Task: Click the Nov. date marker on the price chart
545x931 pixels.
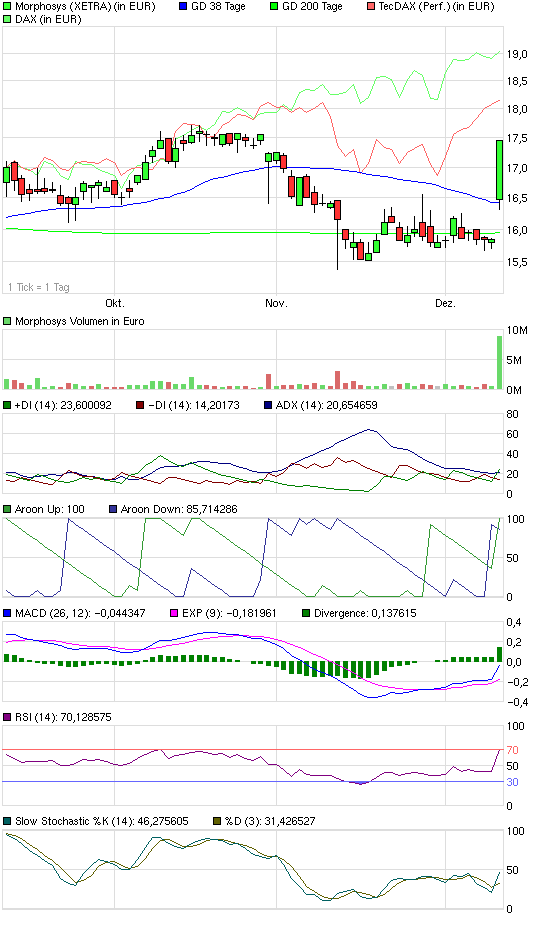Action: pos(276,303)
